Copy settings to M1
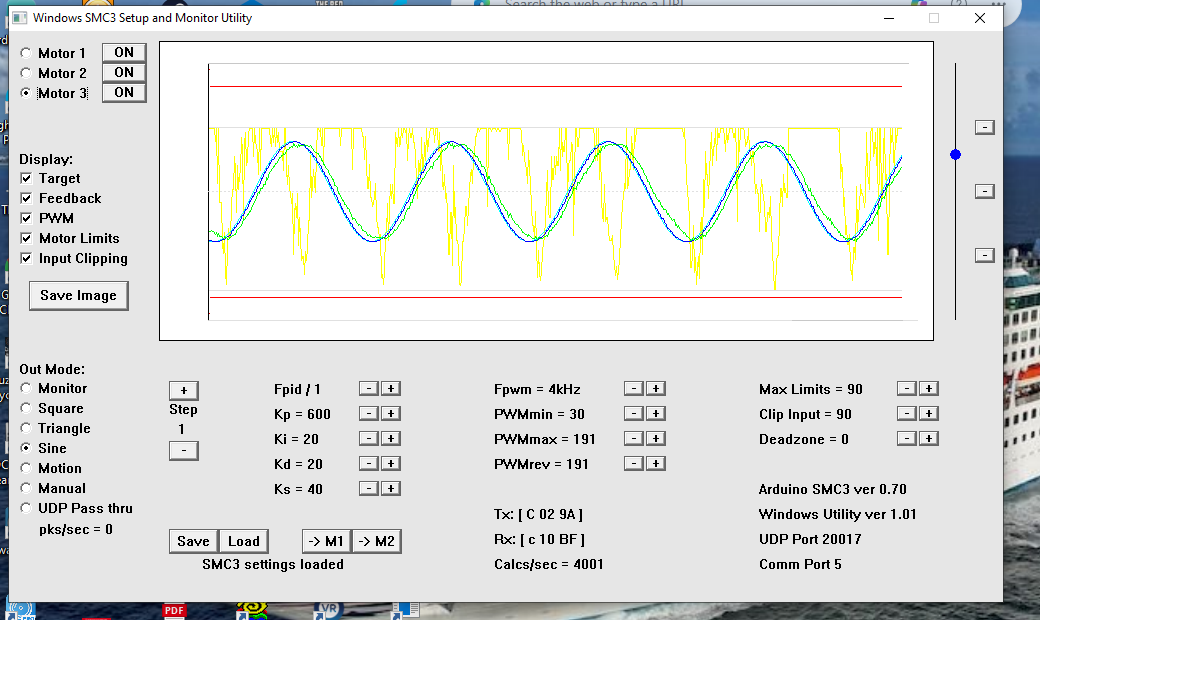Viewport: 1200px width, 684px height. click(x=326, y=541)
